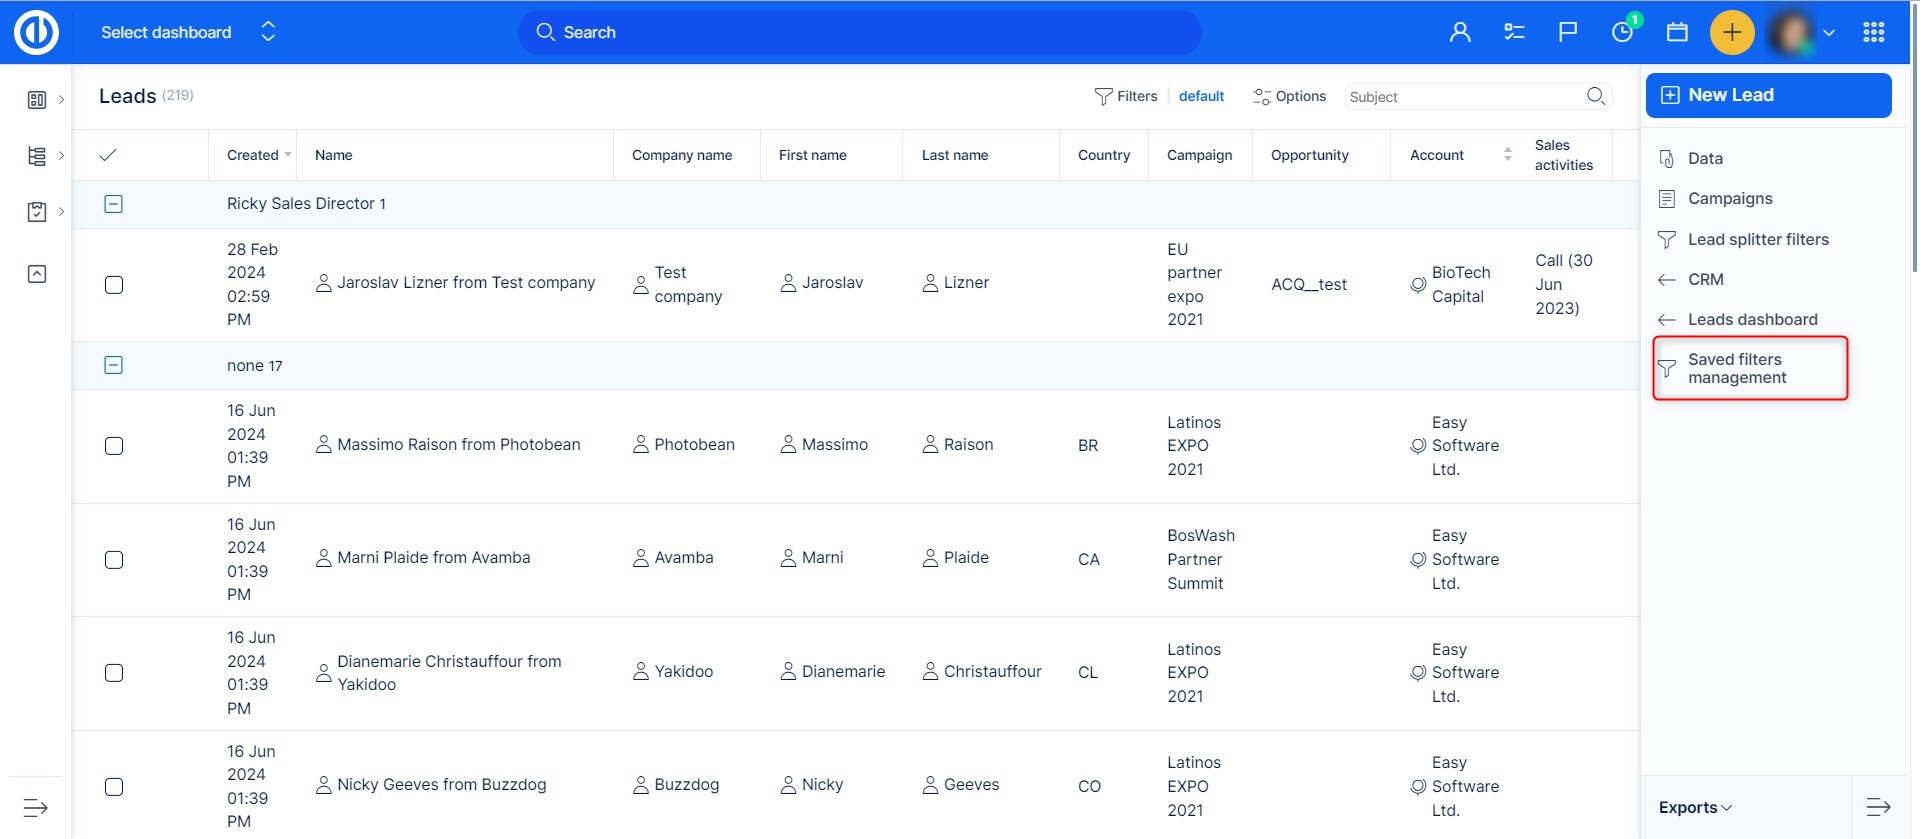
Task: Click the task list icon in header
Action: point(1514,32)
